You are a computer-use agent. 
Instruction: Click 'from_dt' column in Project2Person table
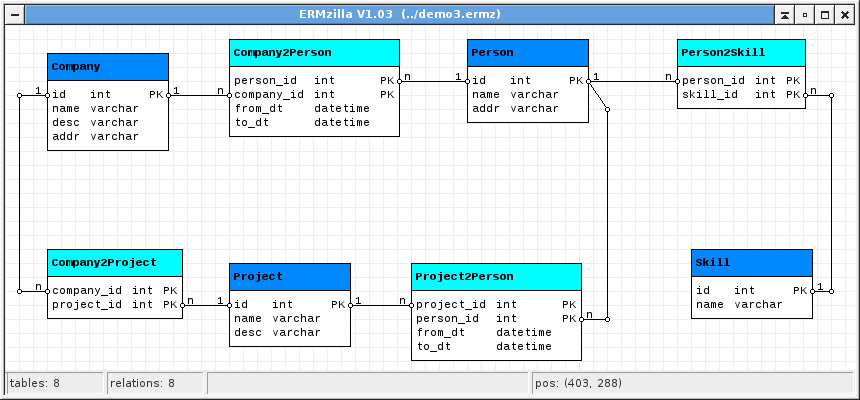(496, 333)
